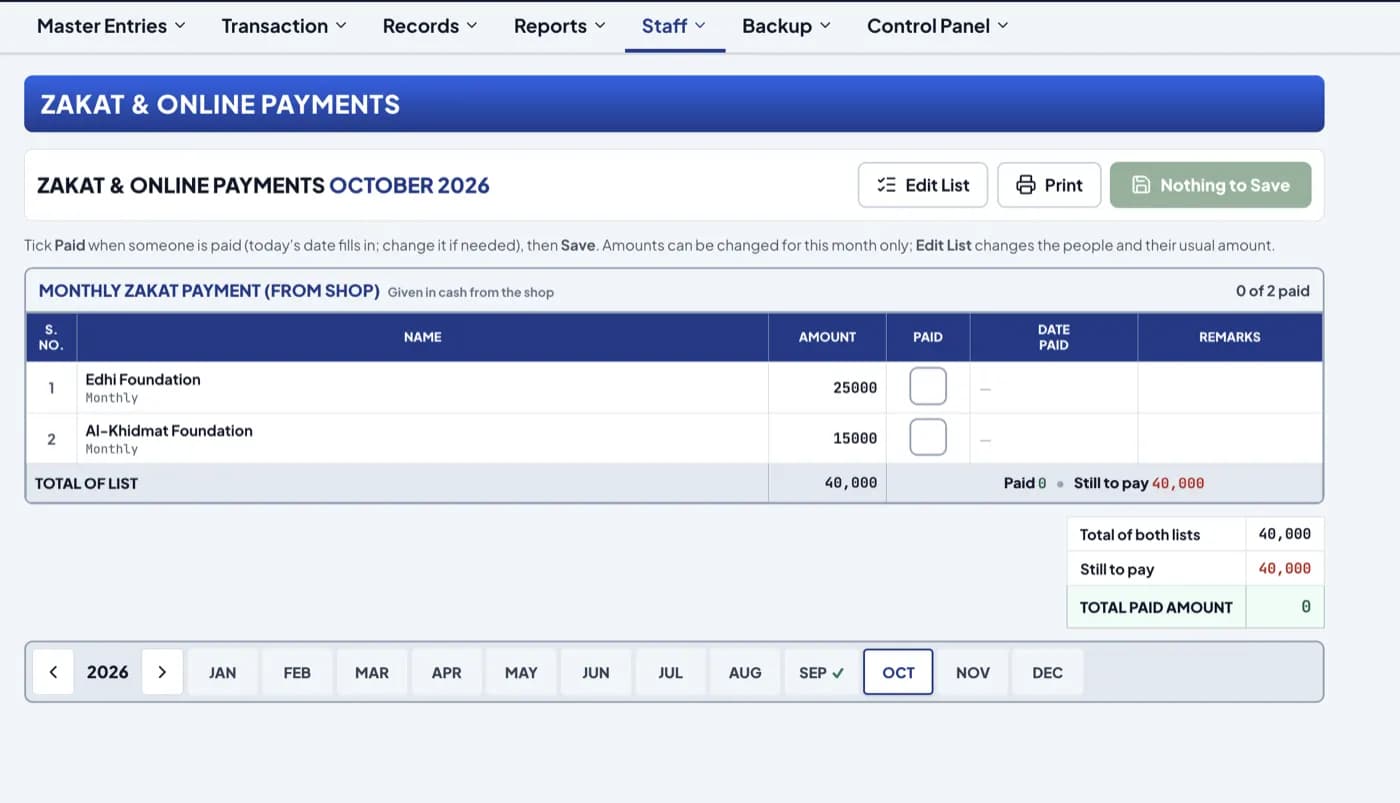Select the FEB month tab

click(x=297, y=672)
